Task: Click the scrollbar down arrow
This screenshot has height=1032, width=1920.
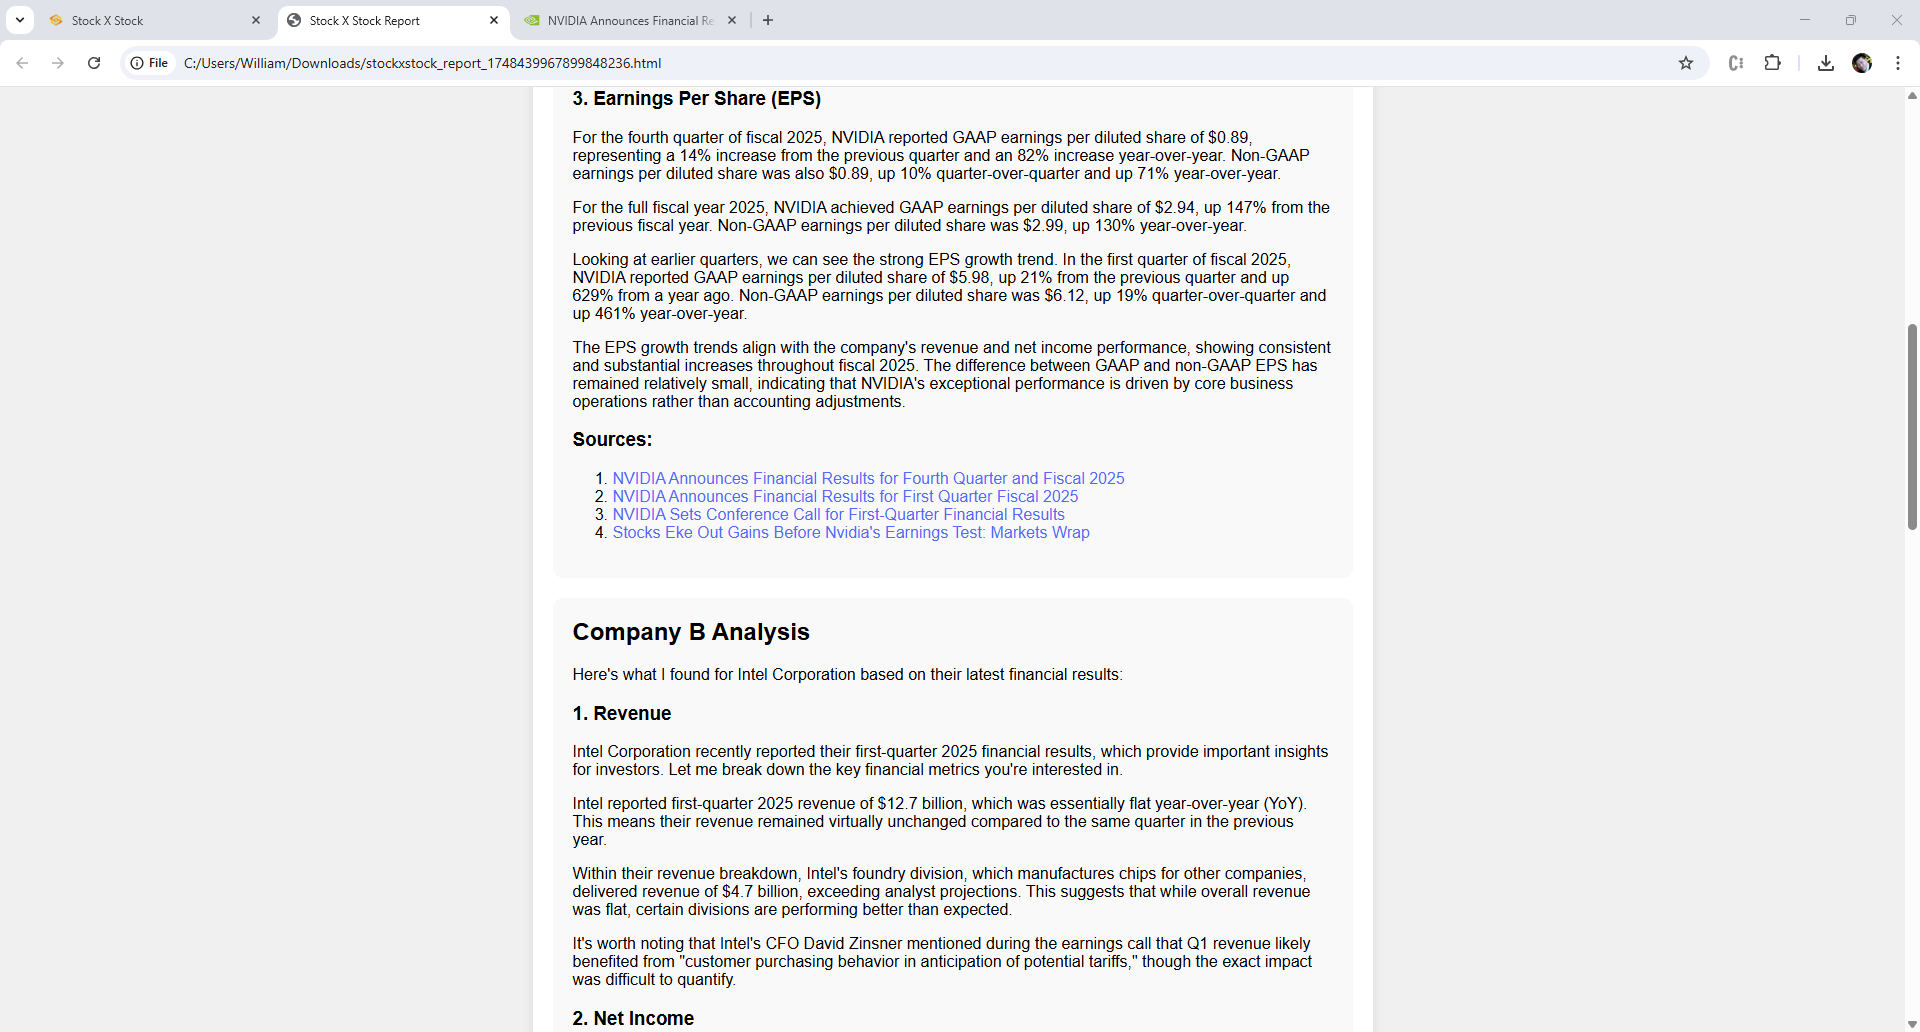Action: pos(1912,1024)
